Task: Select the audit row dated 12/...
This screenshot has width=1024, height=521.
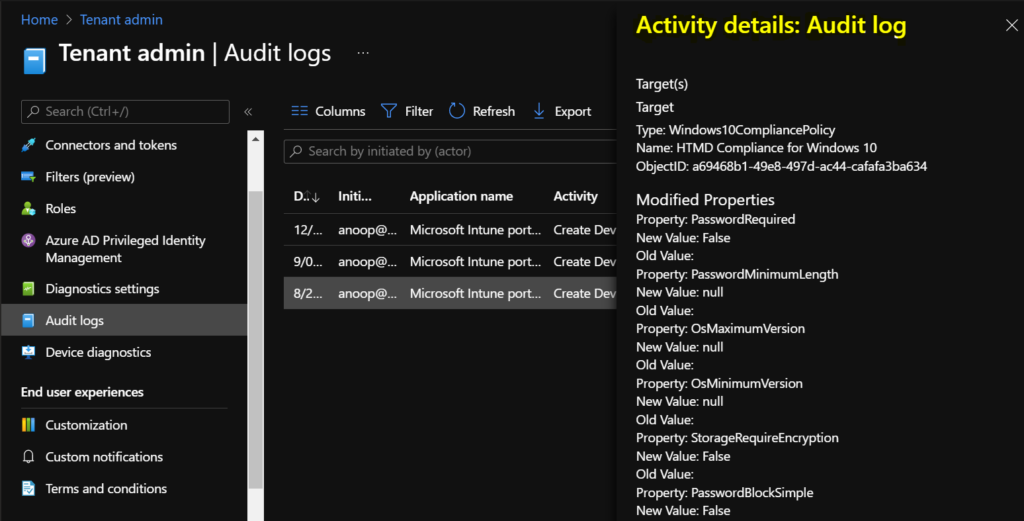Action: pyautogui.click(x=451, y=230)
